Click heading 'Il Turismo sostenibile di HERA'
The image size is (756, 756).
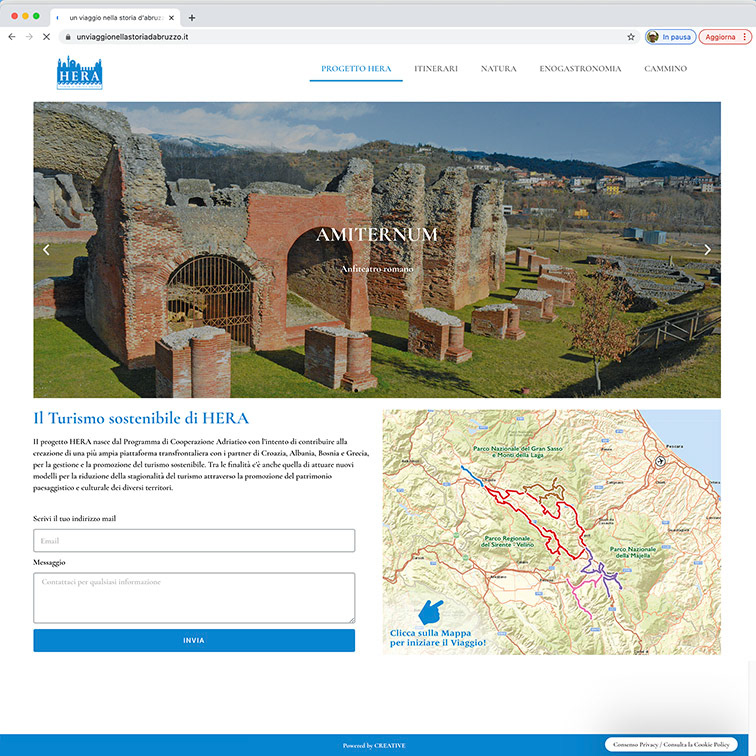pyautogui.click(x=141, y=418)
